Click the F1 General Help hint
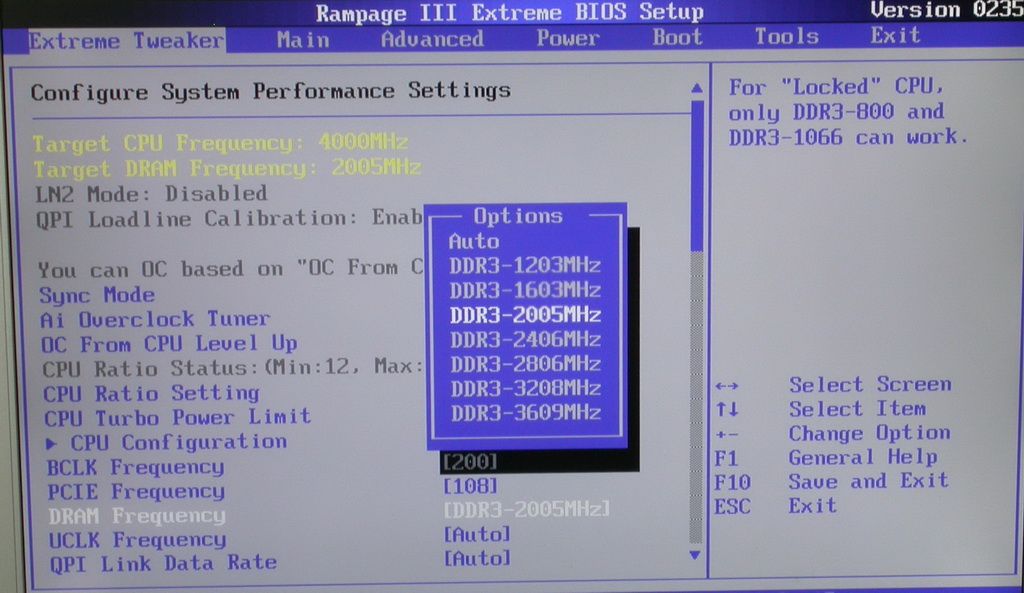Image resolution: width=1024 pixels, height=593 pixels. point(826,458)
